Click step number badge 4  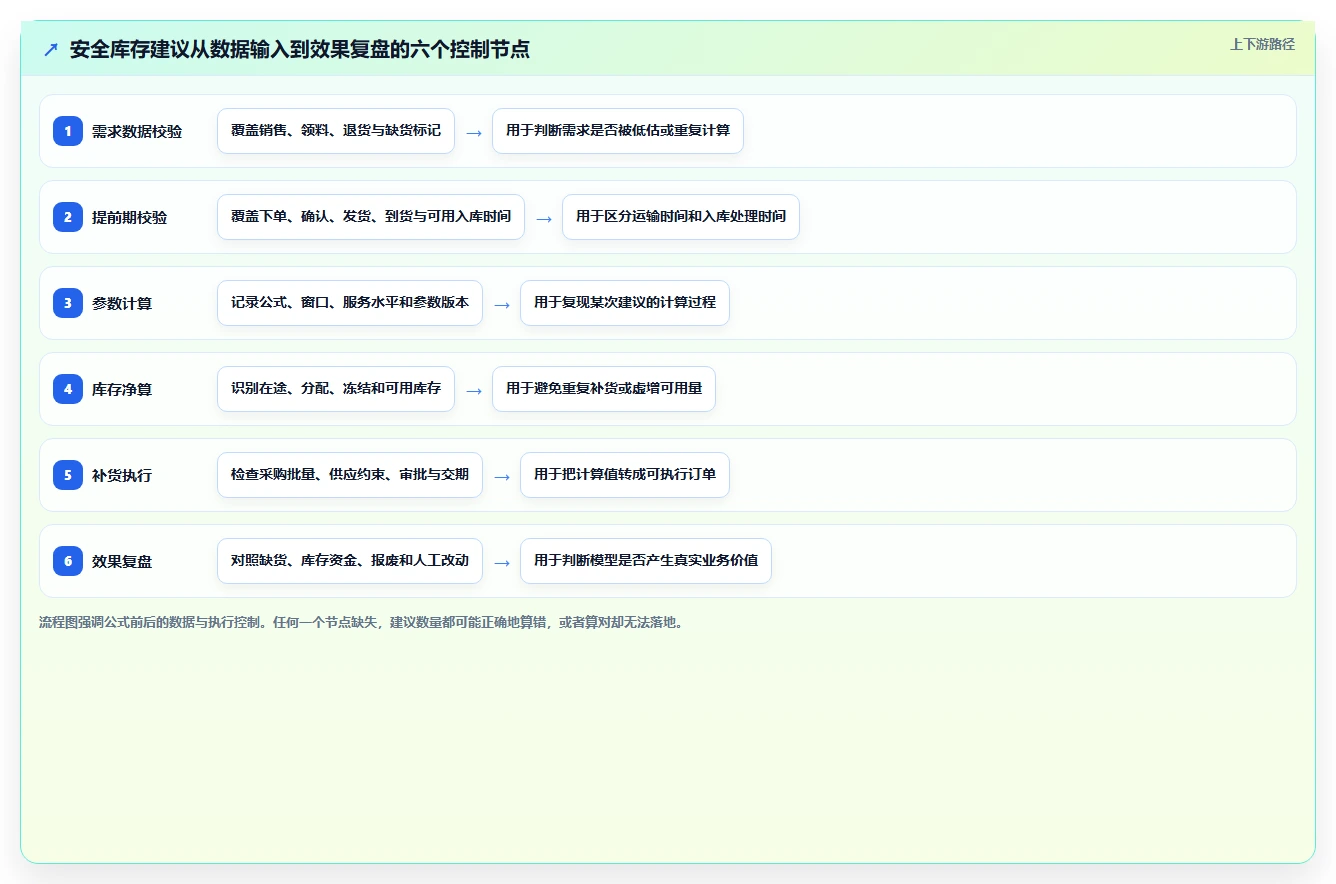[x=68, y=389]
